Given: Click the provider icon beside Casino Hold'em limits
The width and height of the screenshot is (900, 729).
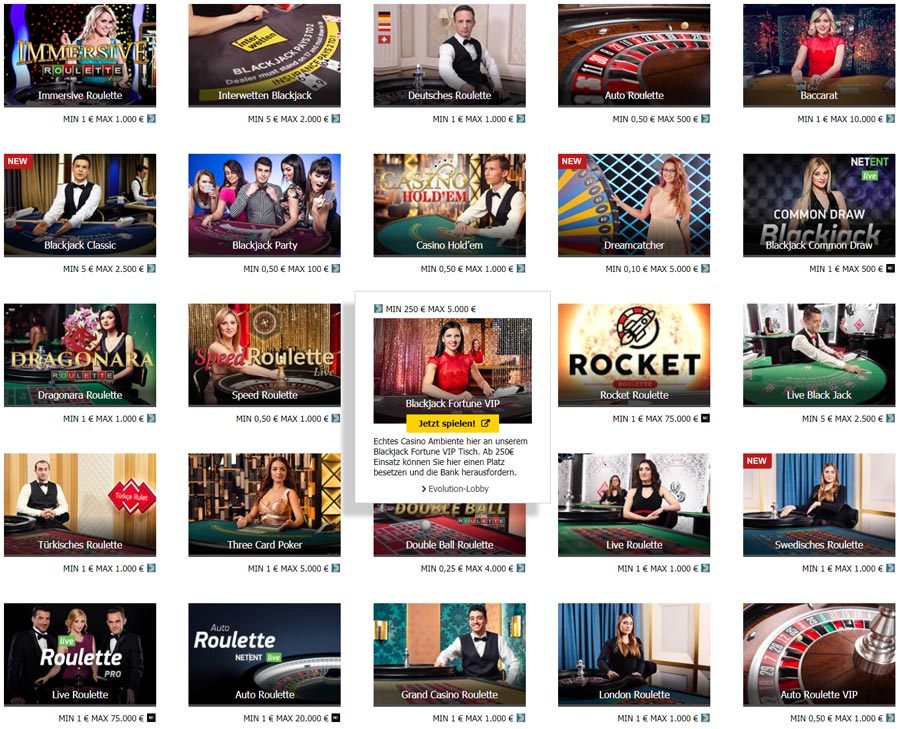Looking at the screenshot, I should [x=521, y=268].
